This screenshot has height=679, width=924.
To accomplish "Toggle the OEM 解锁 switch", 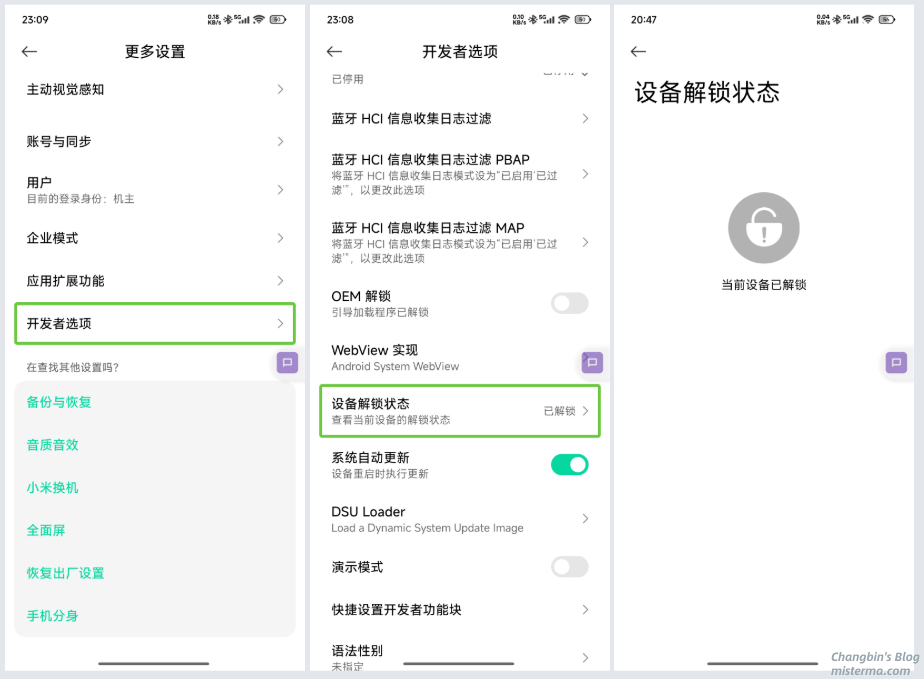I will [569, 303].
